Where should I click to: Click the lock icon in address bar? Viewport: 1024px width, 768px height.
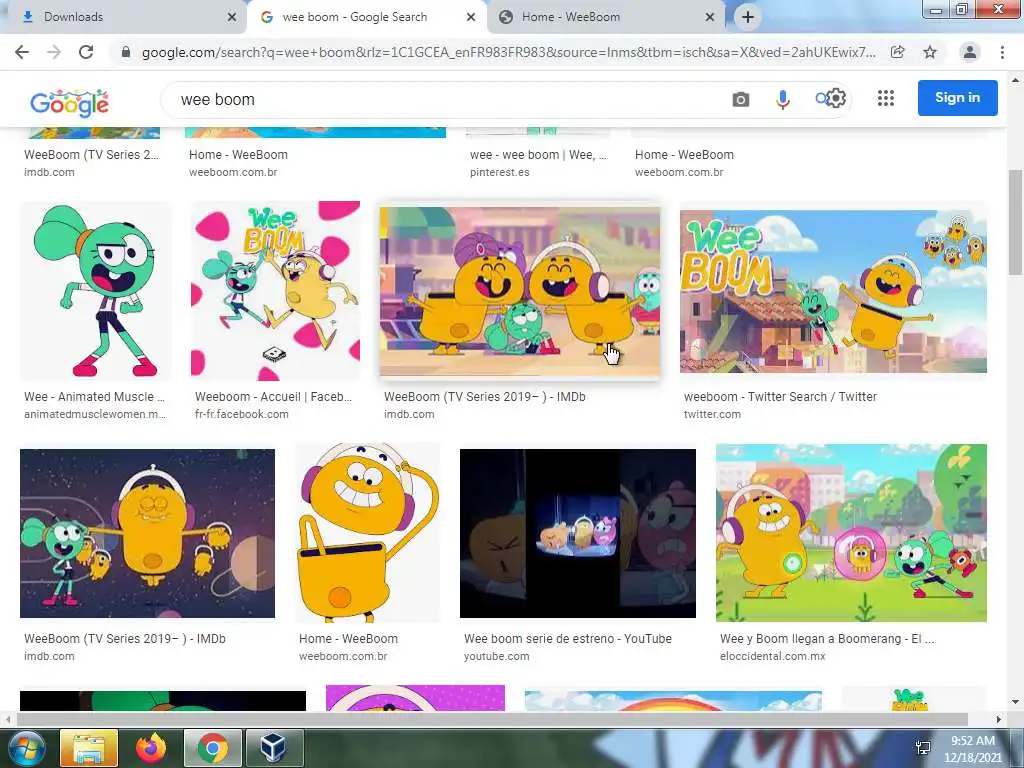point(126,52)
